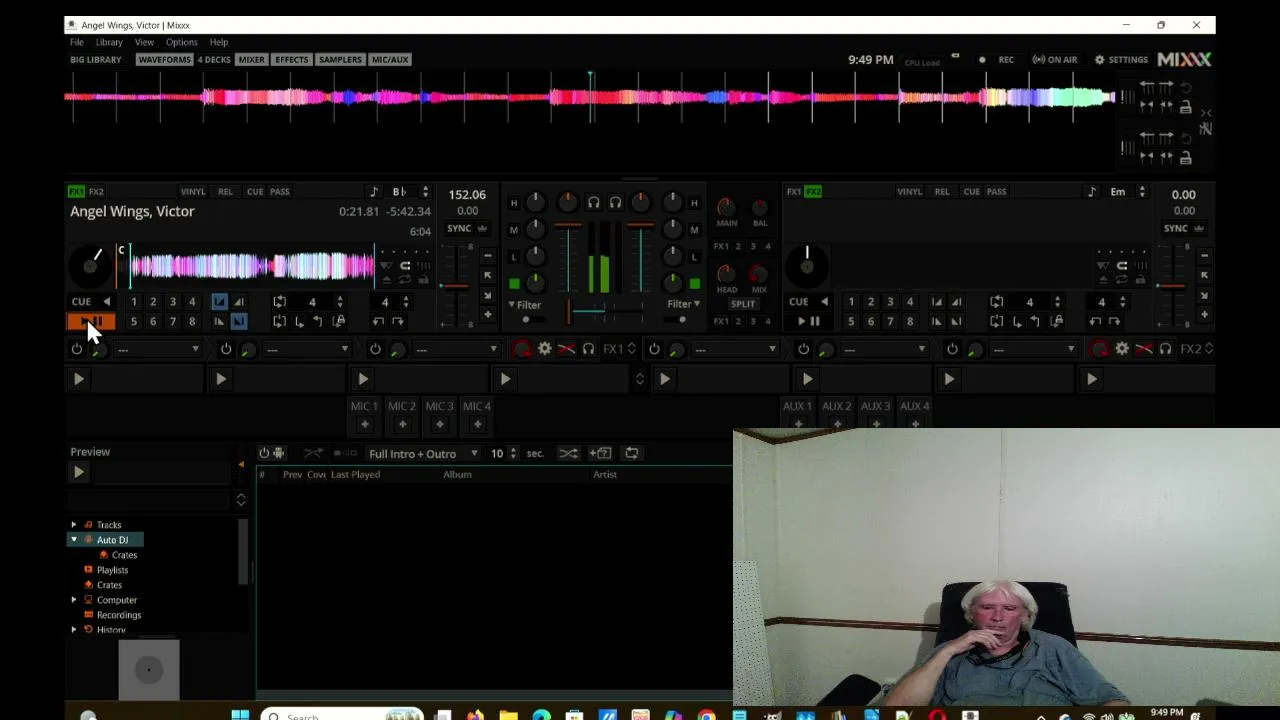This screenshot has width=1280, height=720.
Task: Toggle the MIXER section
Action: coord(252,59)
